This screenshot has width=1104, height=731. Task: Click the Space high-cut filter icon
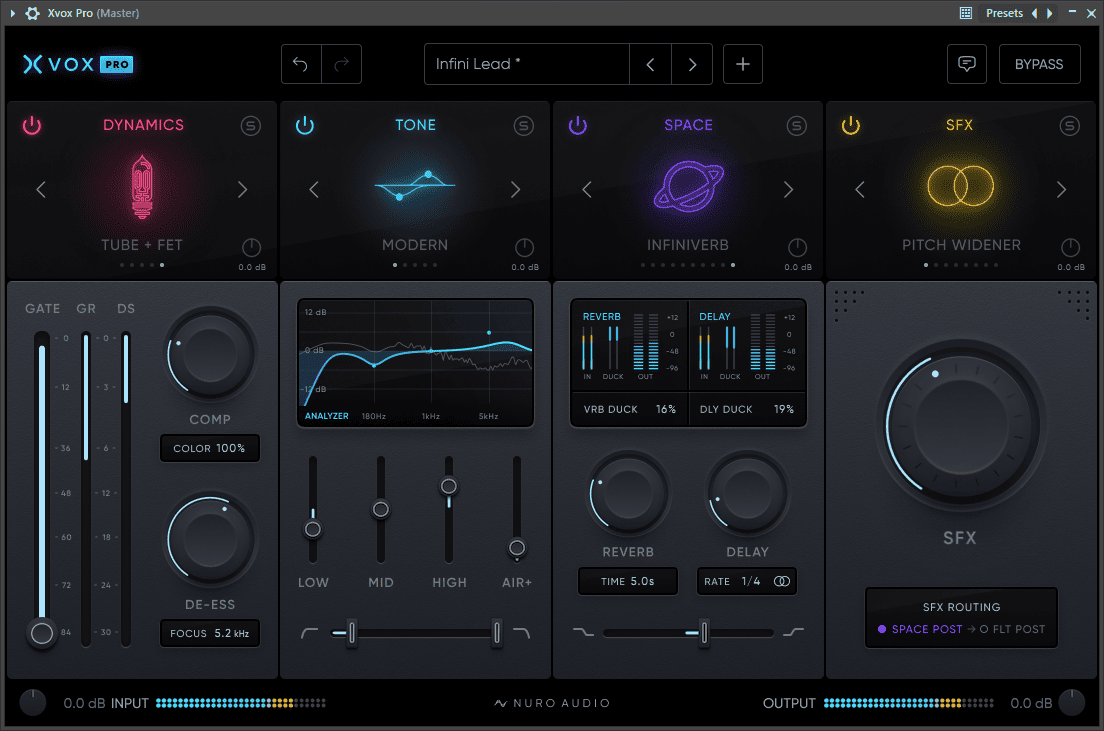793,632
